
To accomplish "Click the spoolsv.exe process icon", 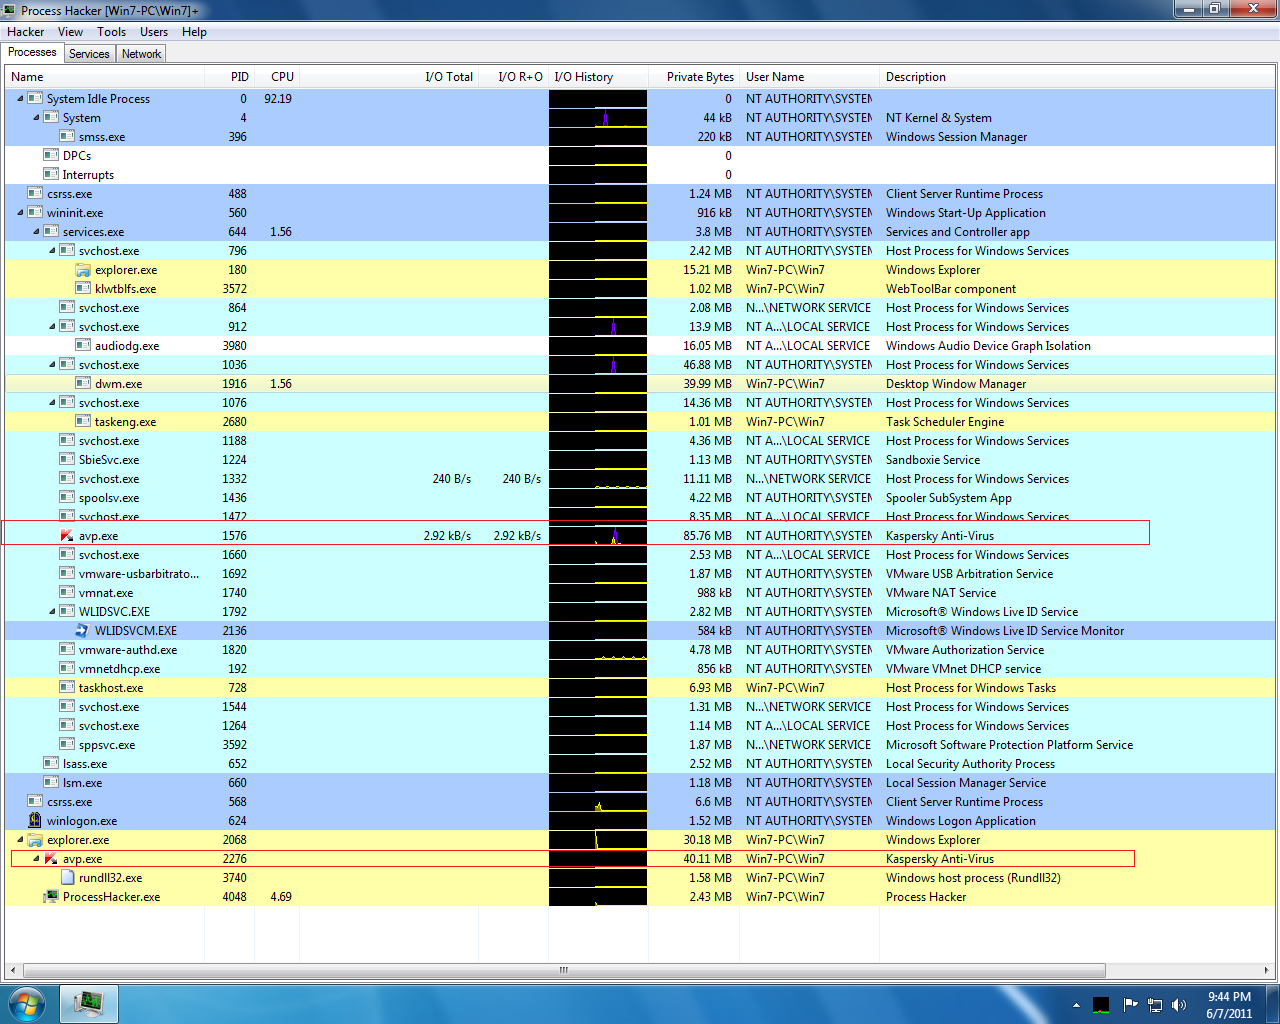I will click(67, 498).
